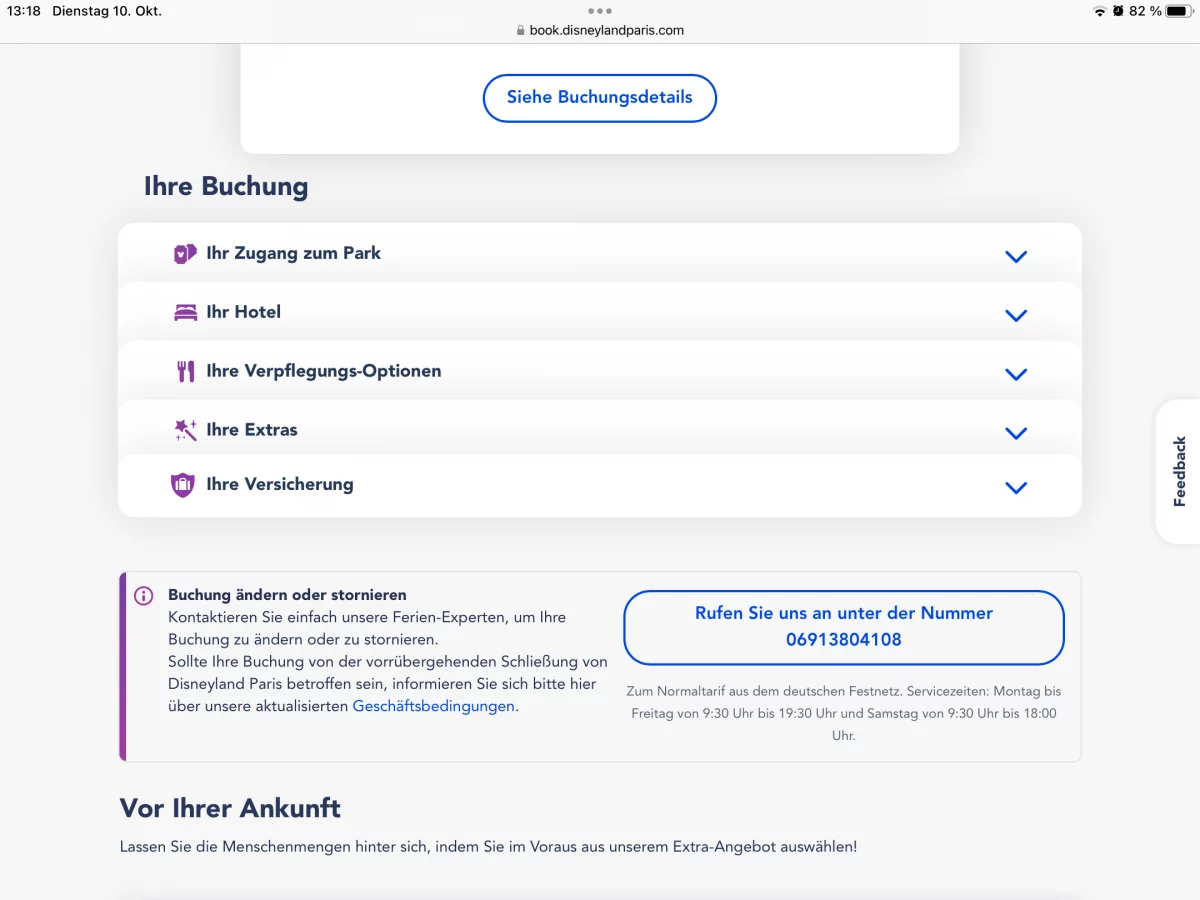This screenshot has height=900, width=1200.
Task: Tap the padlock icon in the address bar
Action: [520, 30]
